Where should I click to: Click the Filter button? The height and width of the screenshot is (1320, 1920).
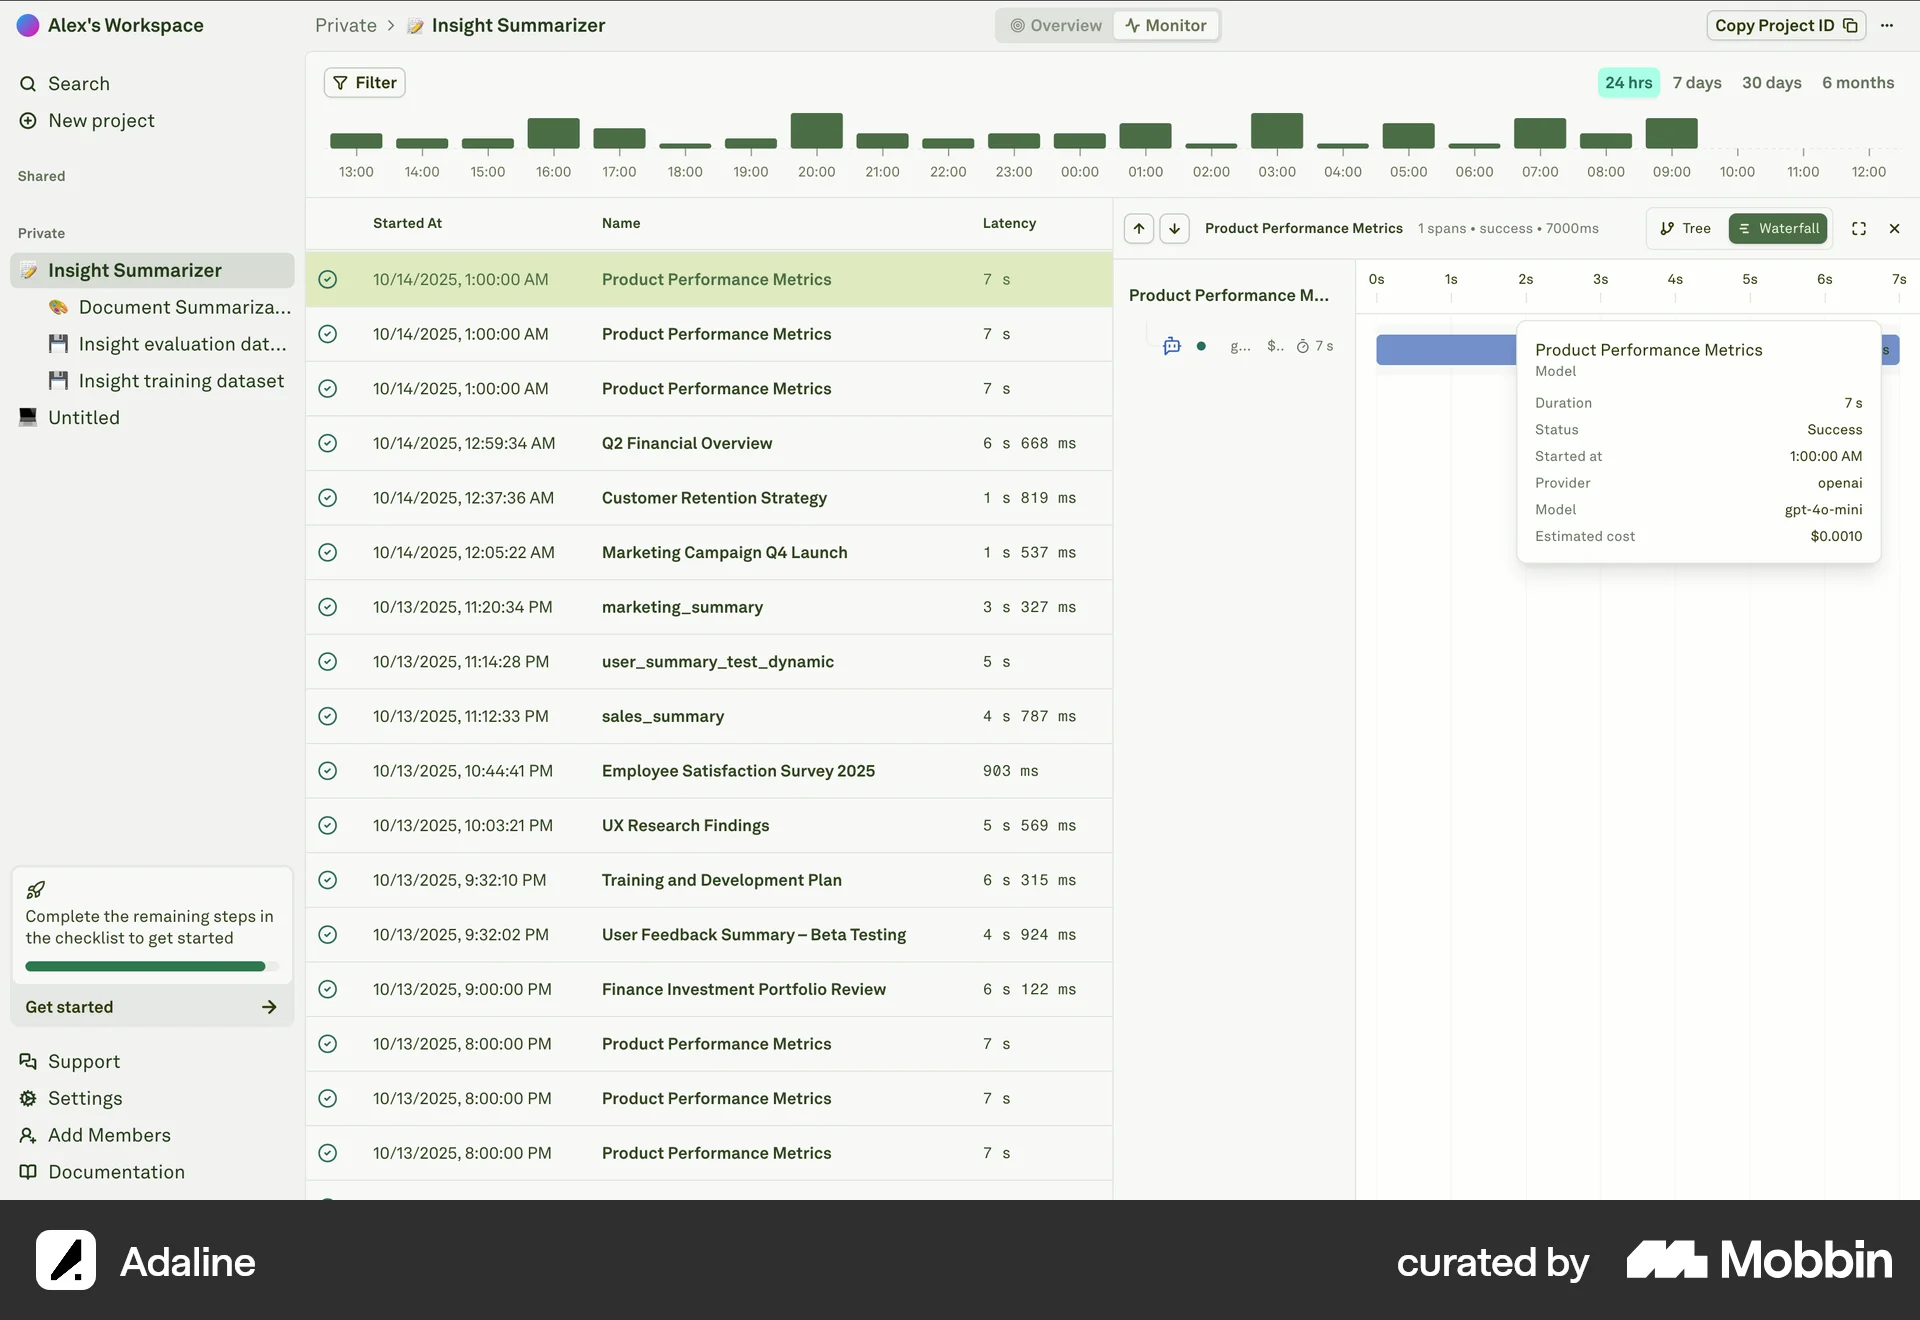click(364, 83)
